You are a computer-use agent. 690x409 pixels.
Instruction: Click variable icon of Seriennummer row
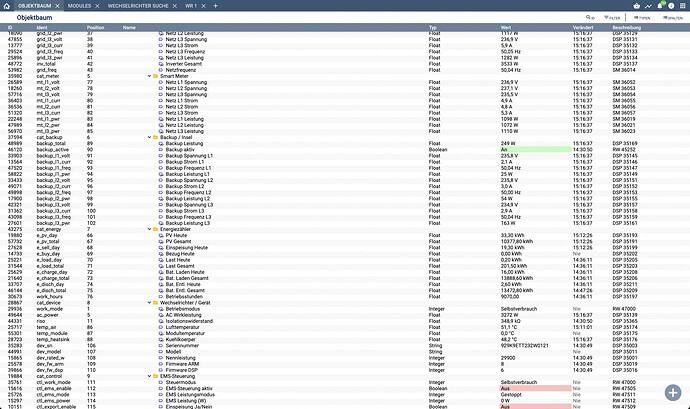(161, 346)
